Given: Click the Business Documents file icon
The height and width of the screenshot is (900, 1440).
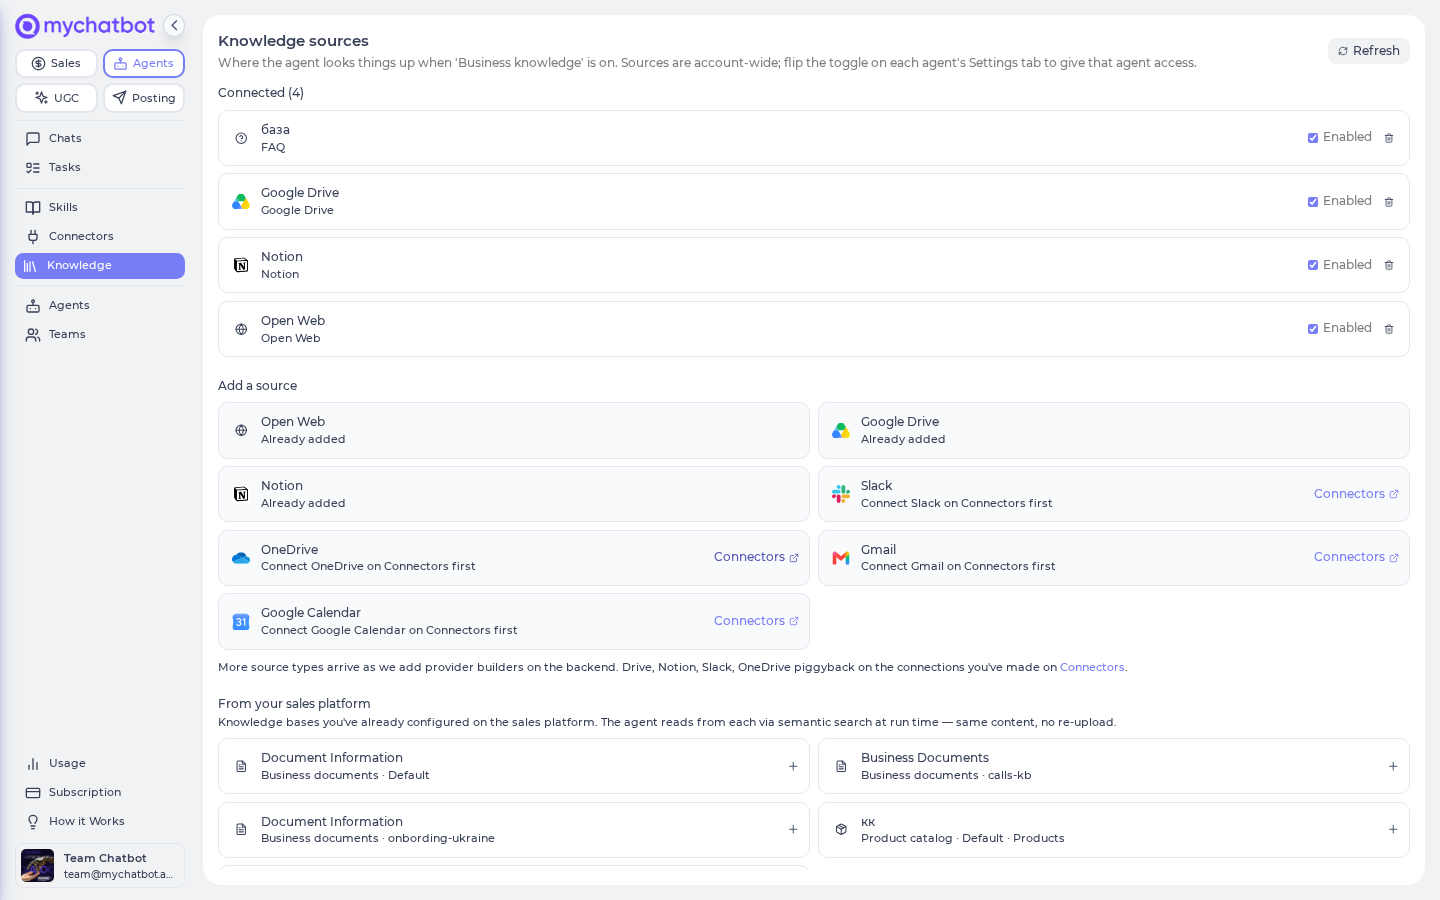Looking at the screenshot, I should coord(841,766).
